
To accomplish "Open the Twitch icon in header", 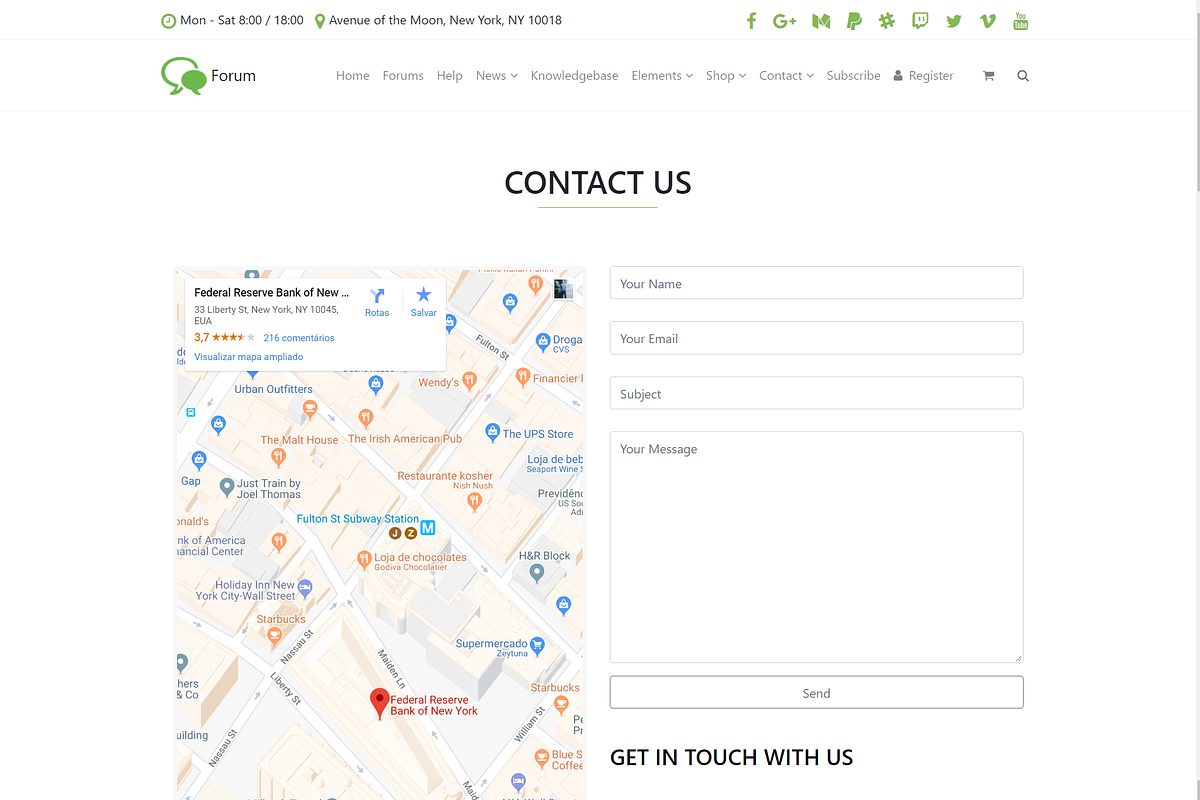I will (x=920, y=20).
